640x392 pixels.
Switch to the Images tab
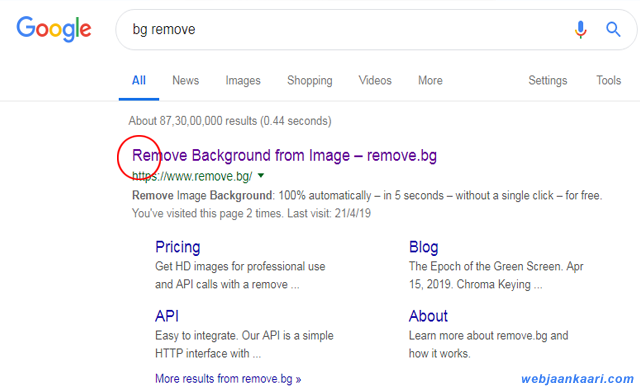click(243, 81)
